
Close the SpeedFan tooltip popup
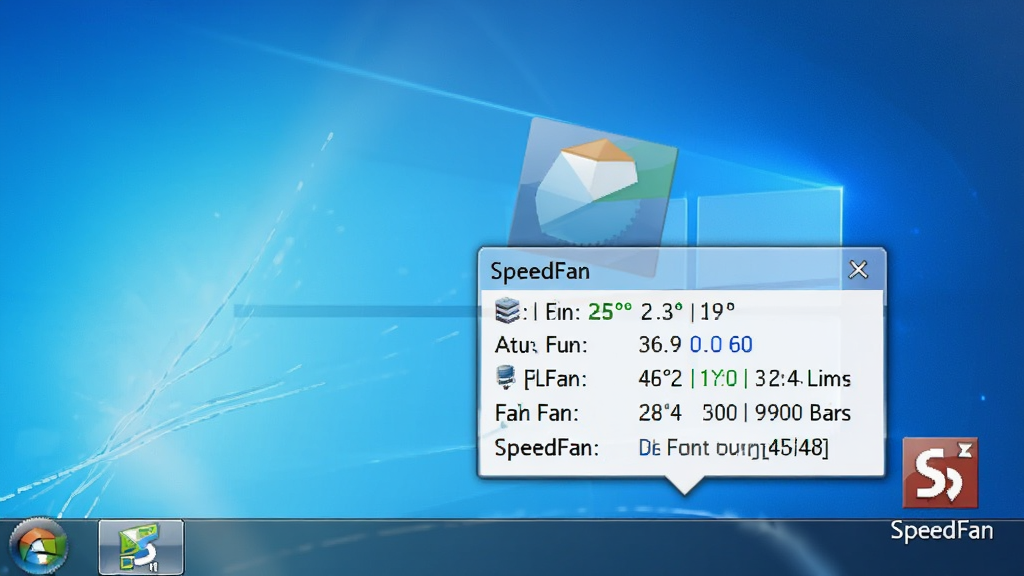click(858, 270)
